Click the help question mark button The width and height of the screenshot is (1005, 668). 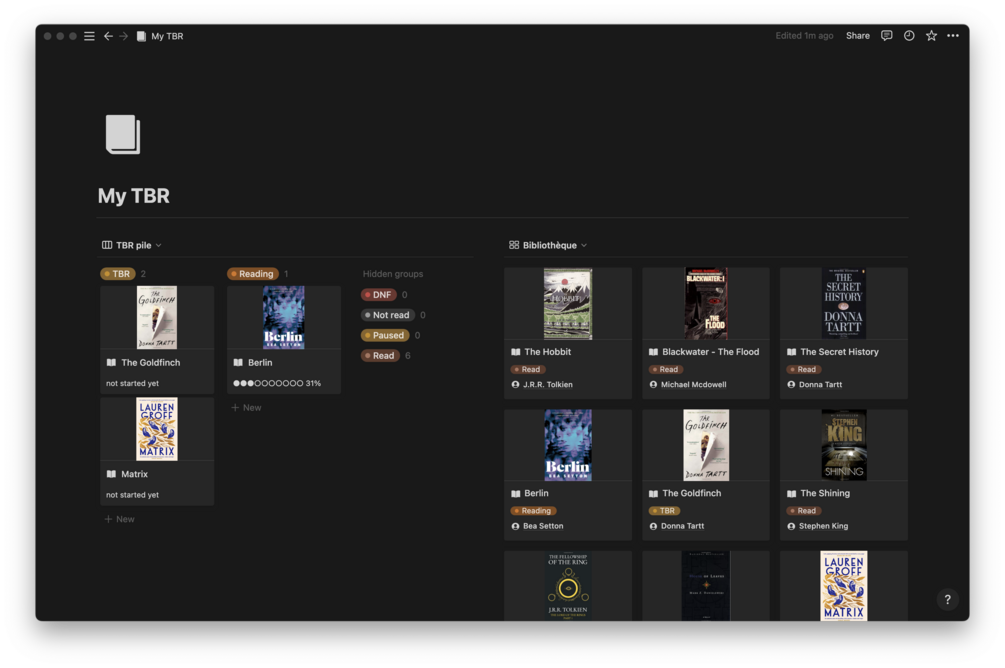click(947, 599)
